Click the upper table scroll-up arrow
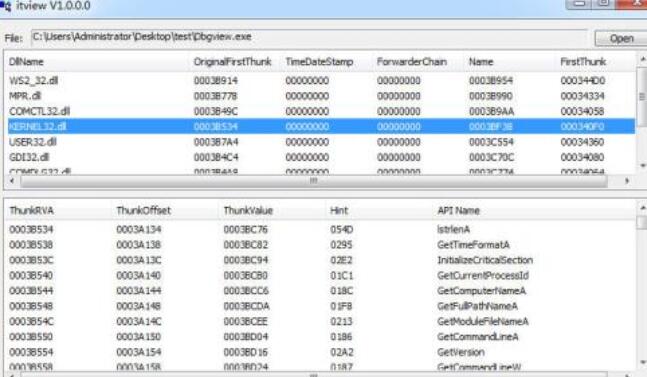The height and width of the screenshot is (377, 647). [642, 59]
